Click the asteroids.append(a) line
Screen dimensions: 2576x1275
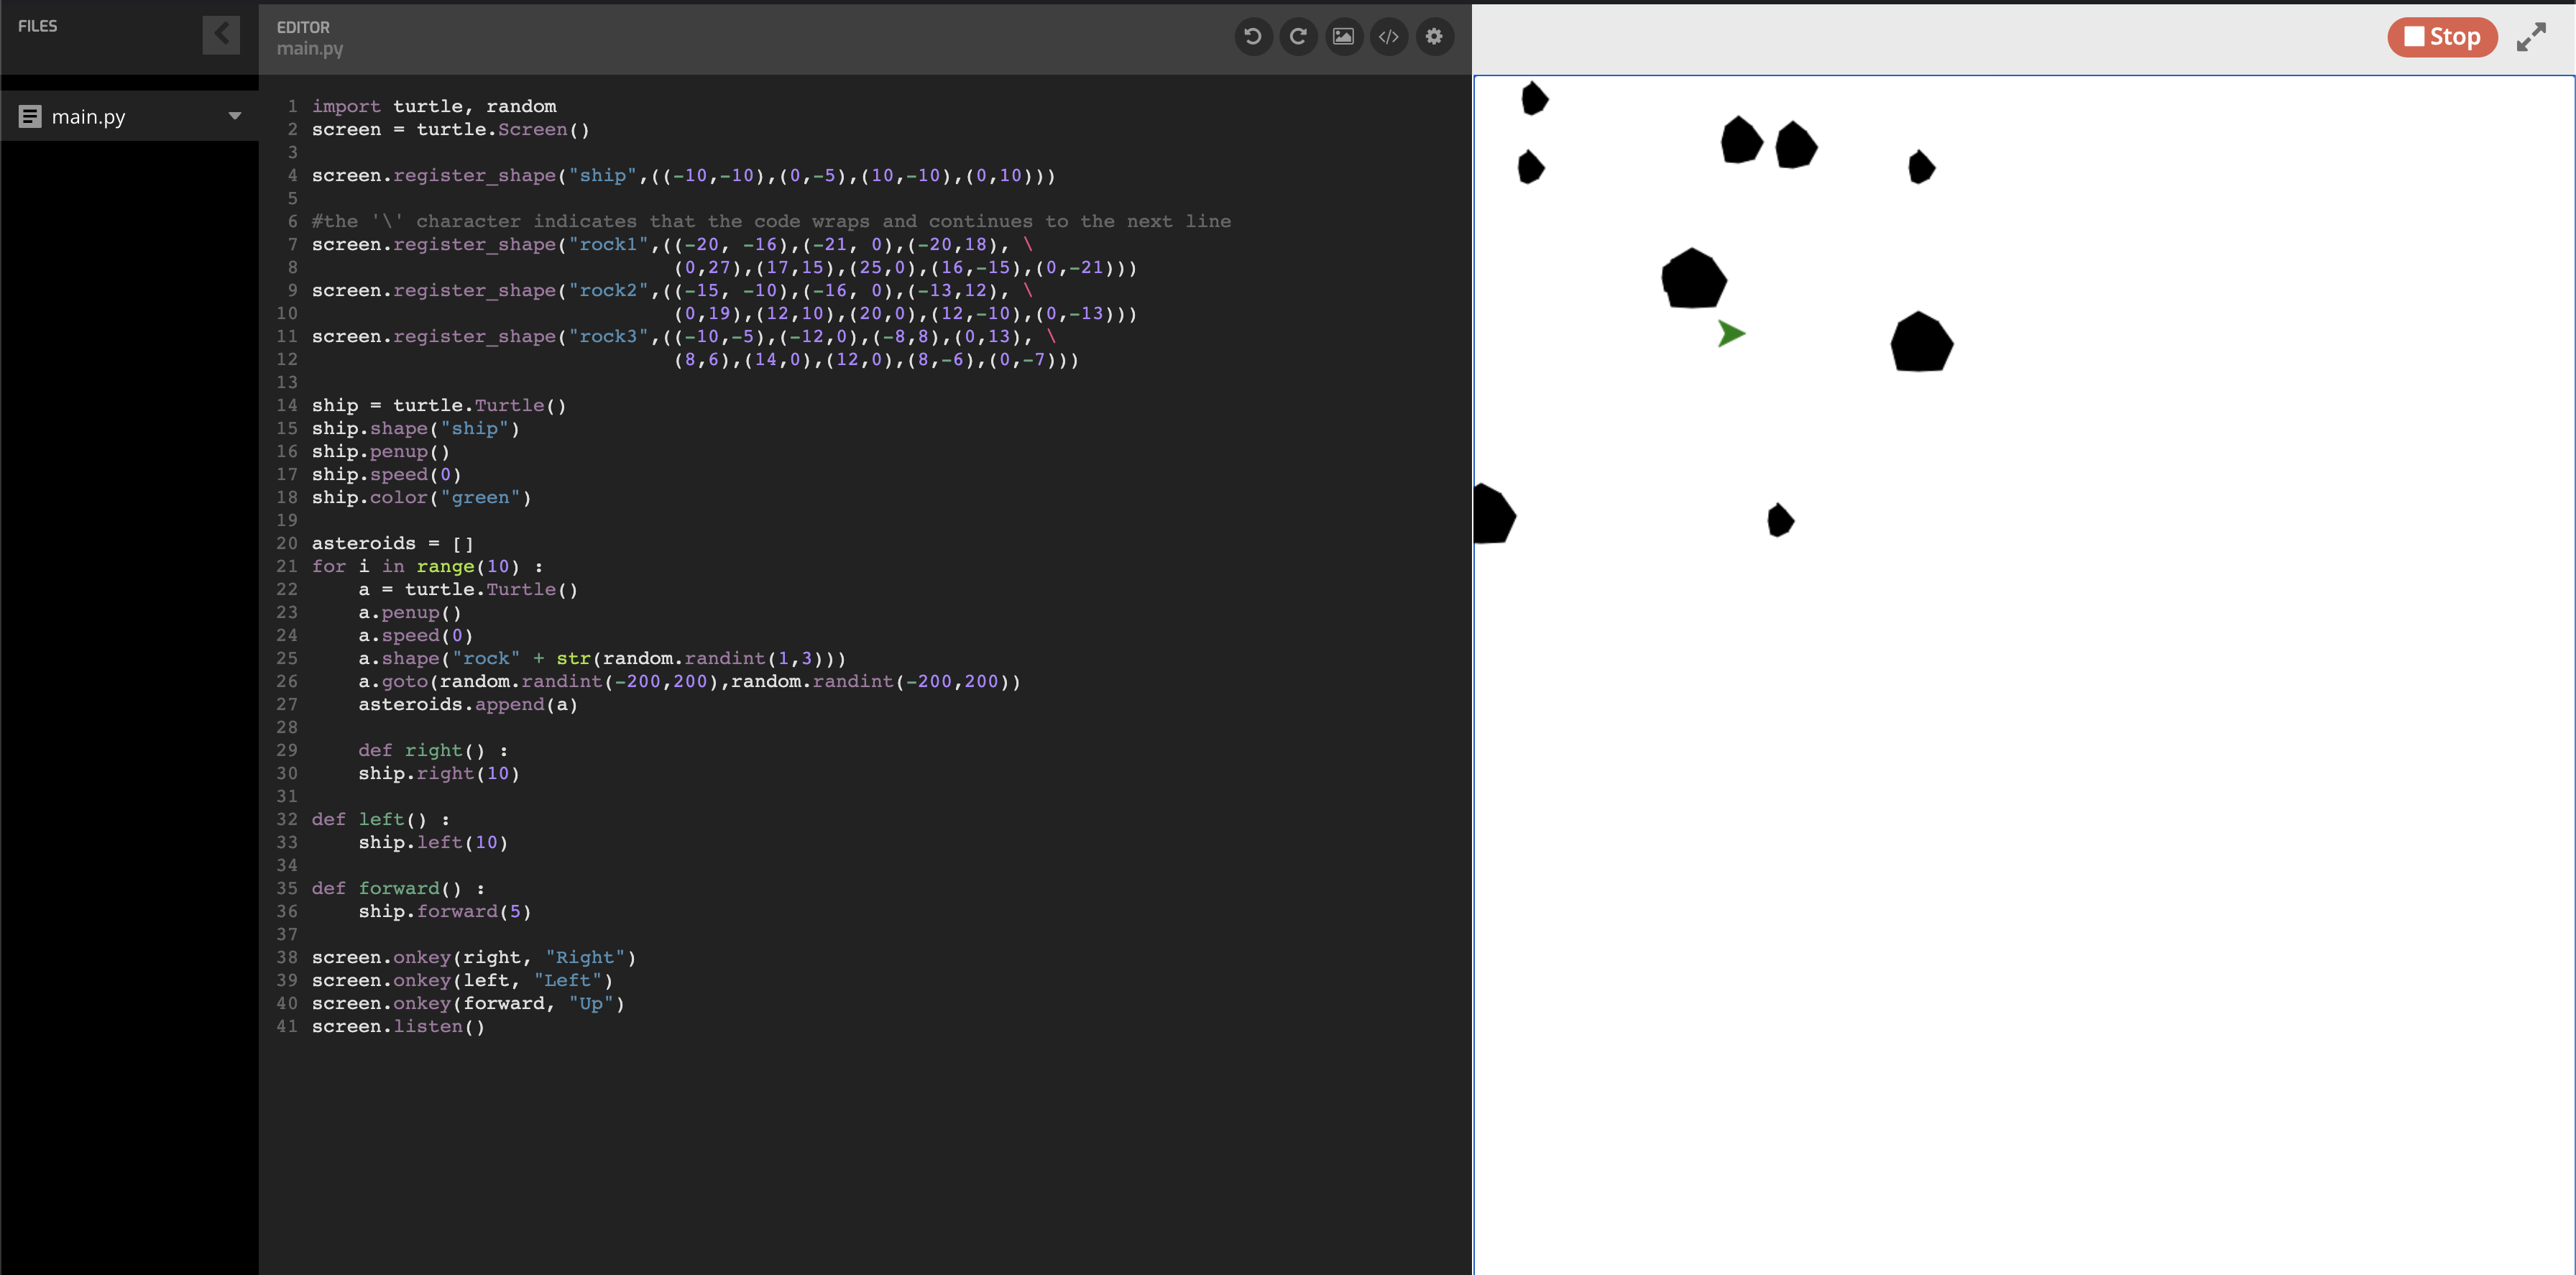pos(468,704)
